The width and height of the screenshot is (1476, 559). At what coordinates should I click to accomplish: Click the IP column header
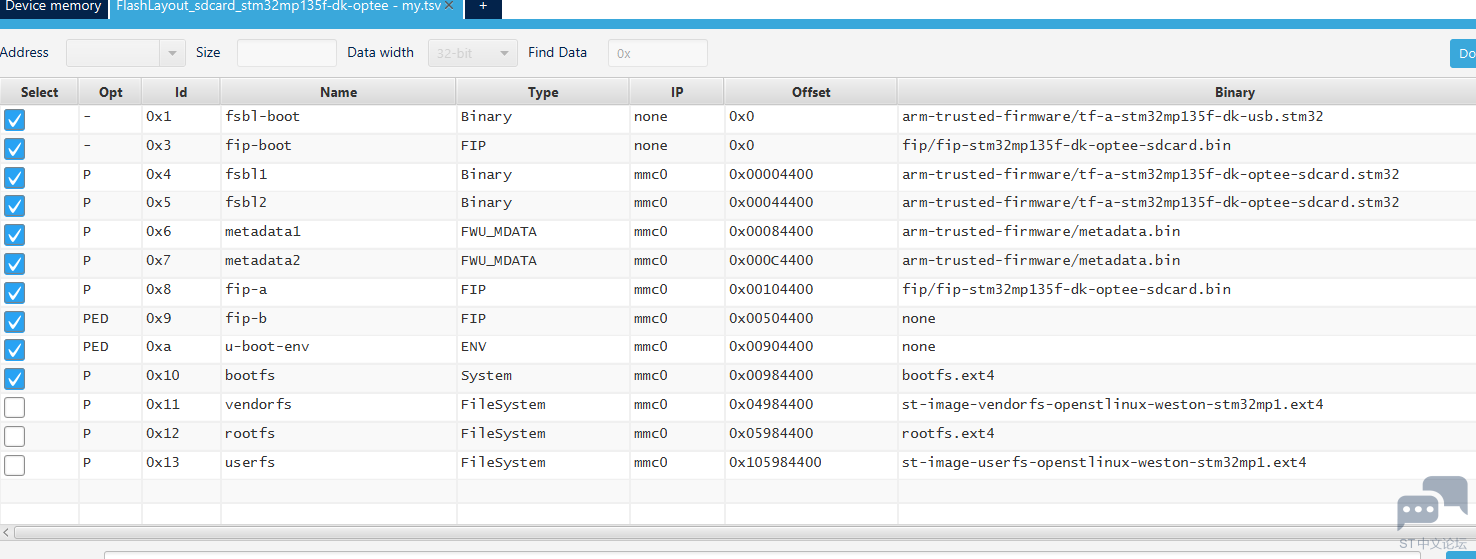click(x=677, y=92)
